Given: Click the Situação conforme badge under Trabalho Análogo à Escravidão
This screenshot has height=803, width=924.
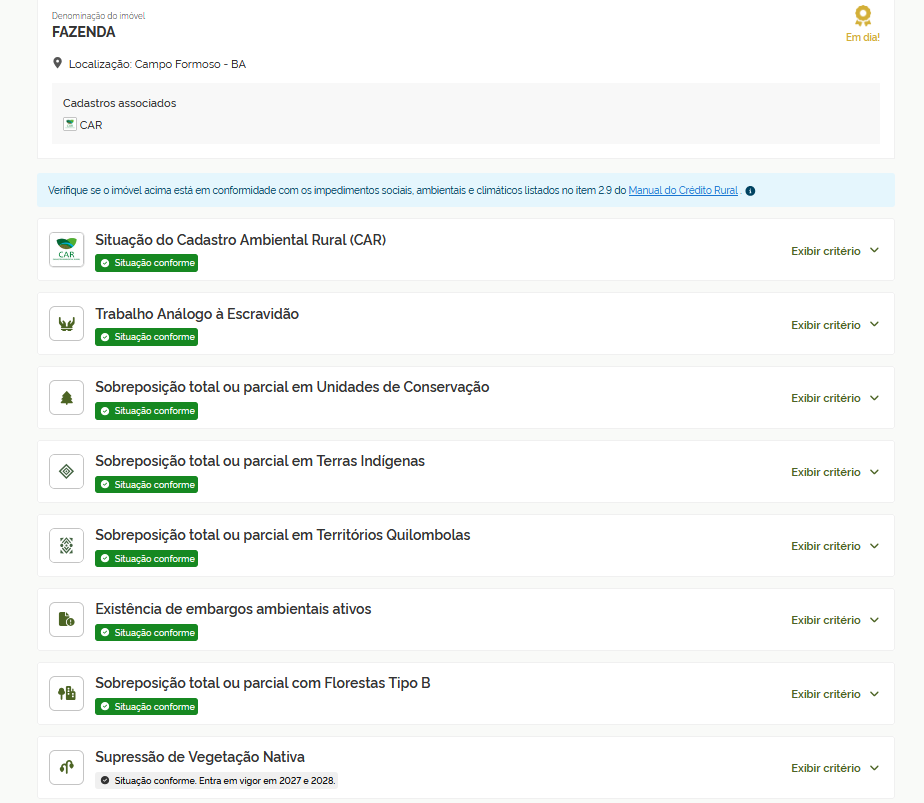Looking at the screenshot, I should coord(147,337).
